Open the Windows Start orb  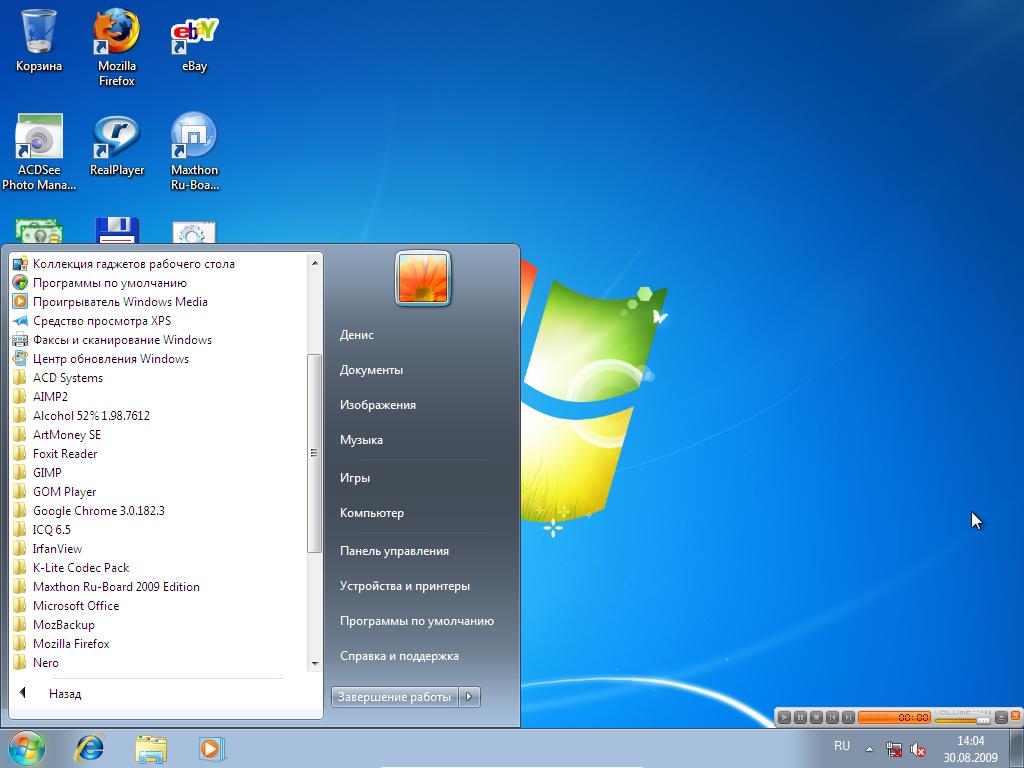click(27, 747)
